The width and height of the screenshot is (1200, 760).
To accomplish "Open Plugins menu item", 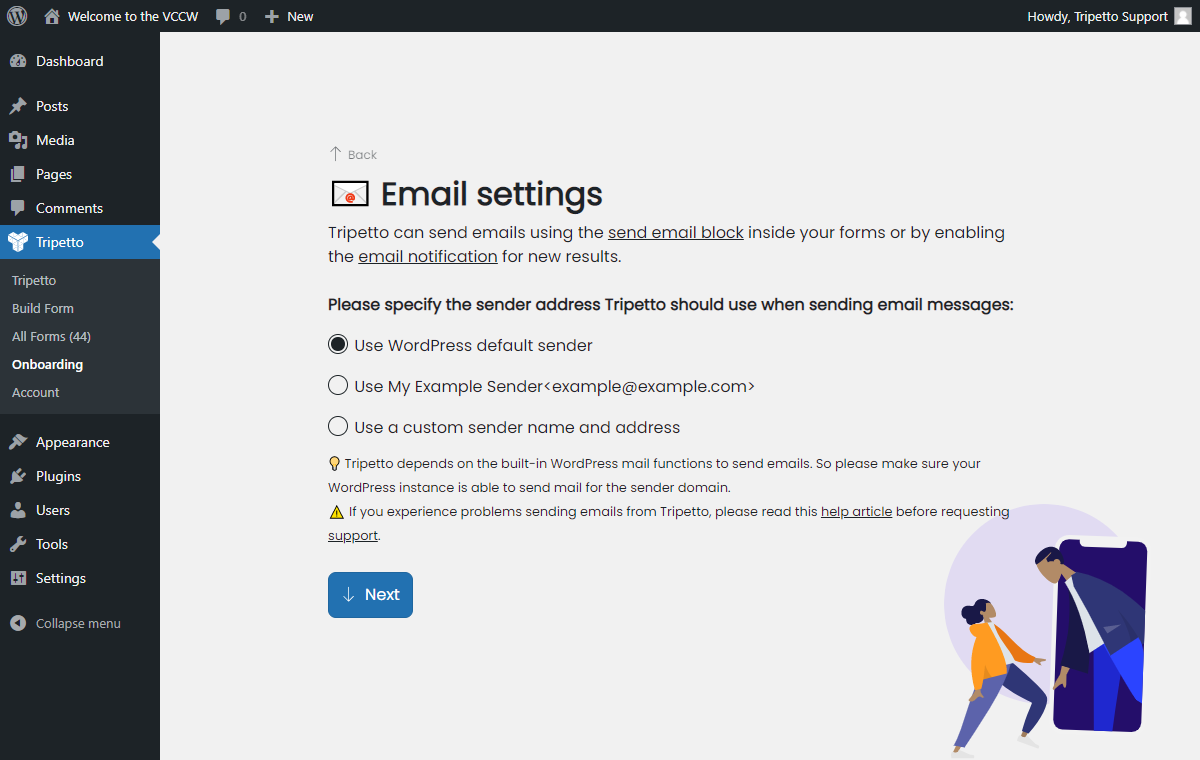I will pos(80,476).
